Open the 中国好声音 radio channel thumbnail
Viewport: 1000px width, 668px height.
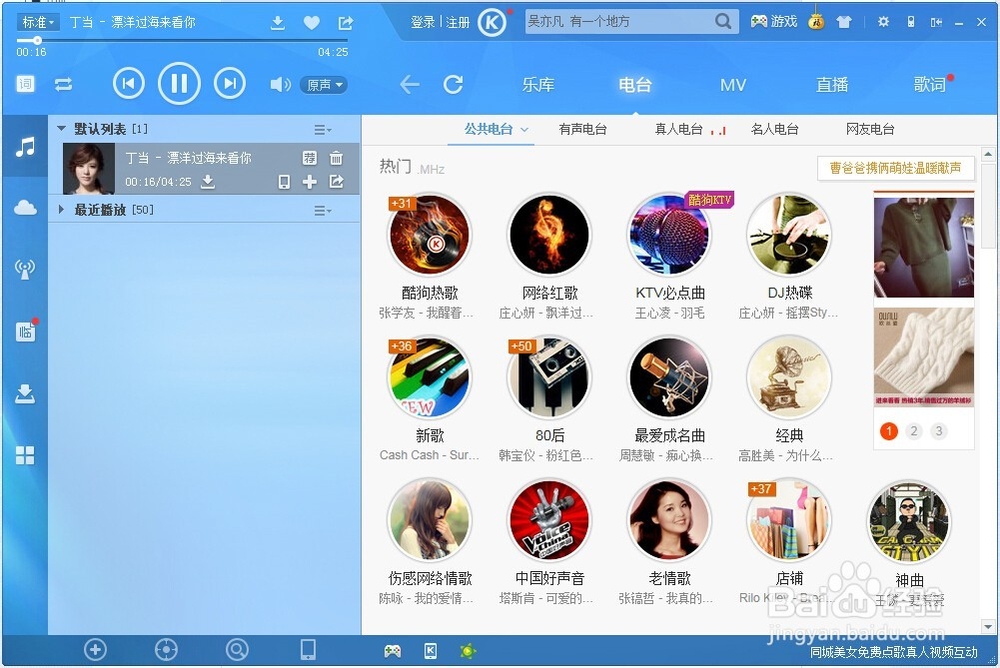[x=549, y=520]
